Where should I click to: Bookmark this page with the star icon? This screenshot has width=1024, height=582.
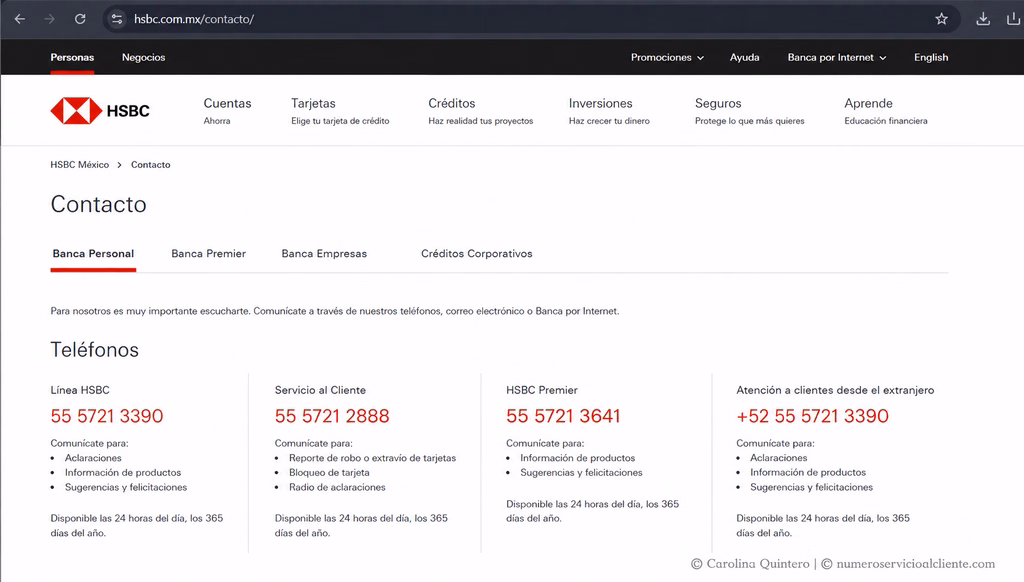pyautogui.click(x=941, y=19)
